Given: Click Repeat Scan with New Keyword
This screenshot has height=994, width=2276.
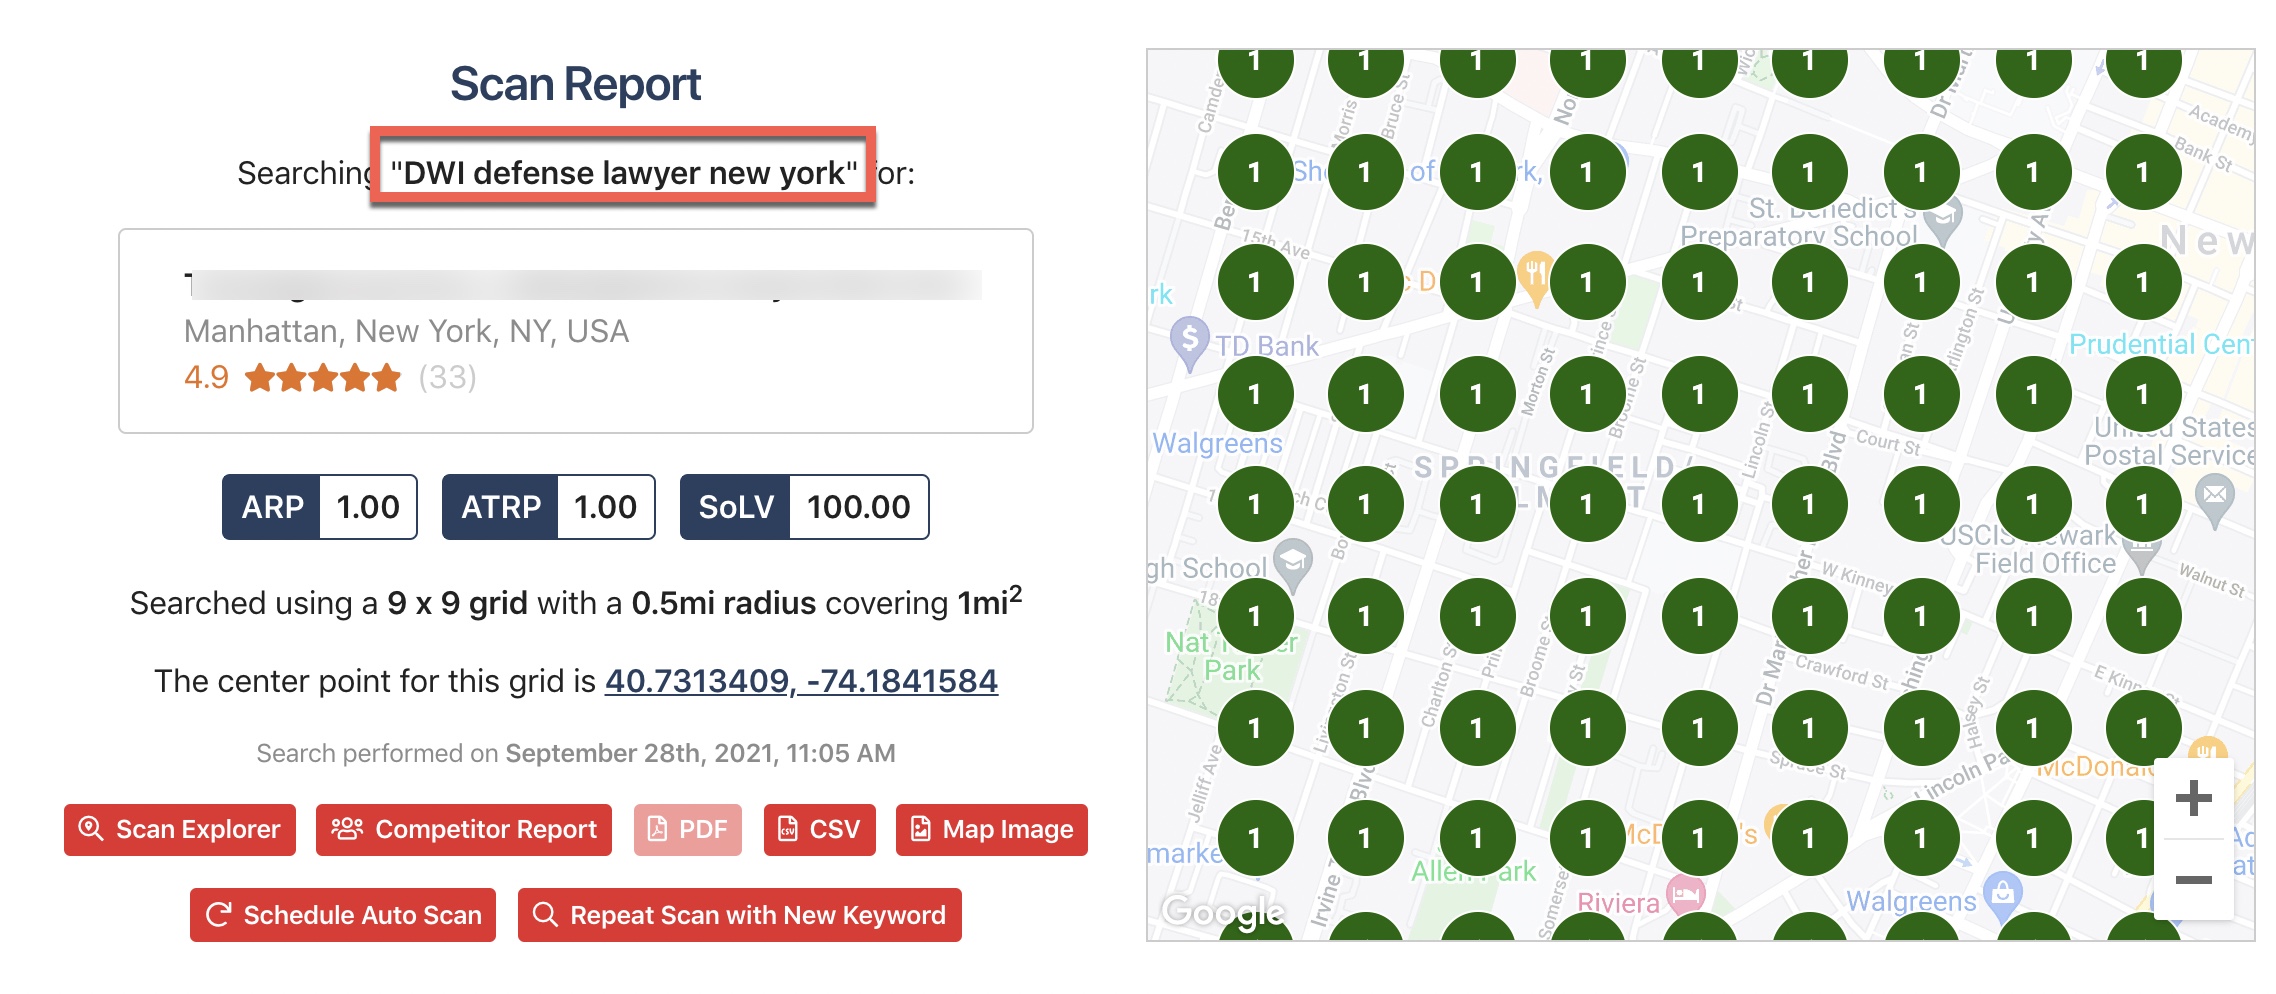Looking at the screenshot, I should point(739,915).
